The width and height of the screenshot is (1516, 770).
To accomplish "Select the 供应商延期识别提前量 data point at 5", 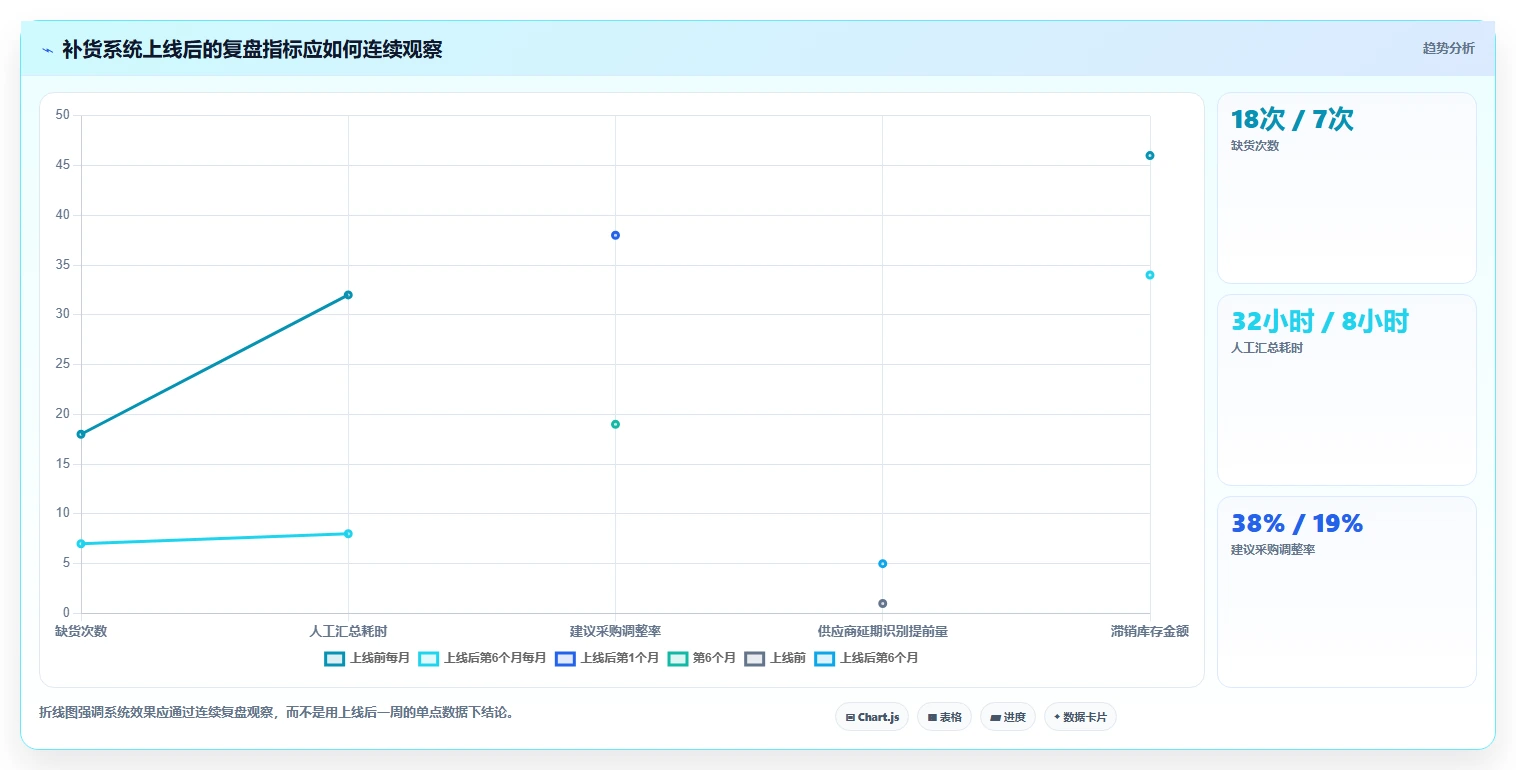I will pos(882,563).
